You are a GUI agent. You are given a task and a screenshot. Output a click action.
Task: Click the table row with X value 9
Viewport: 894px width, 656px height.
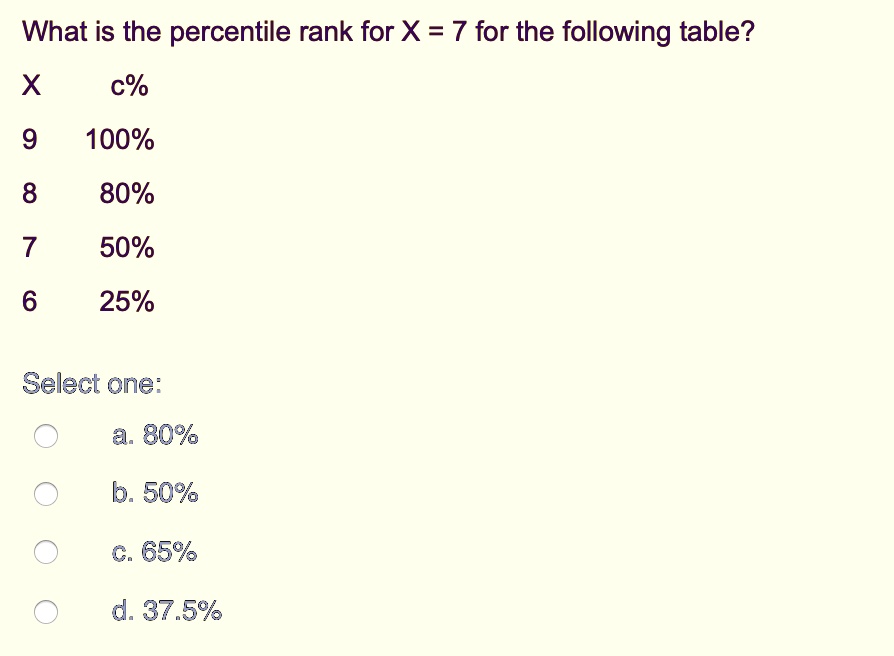click(30, 139)
